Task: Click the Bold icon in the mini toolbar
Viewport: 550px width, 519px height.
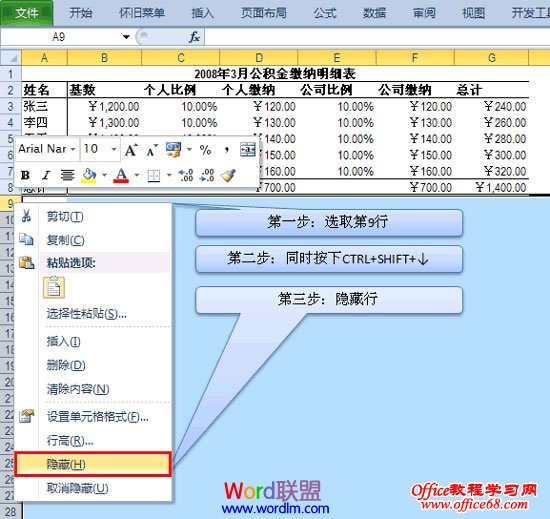Action: coord(25,175)
